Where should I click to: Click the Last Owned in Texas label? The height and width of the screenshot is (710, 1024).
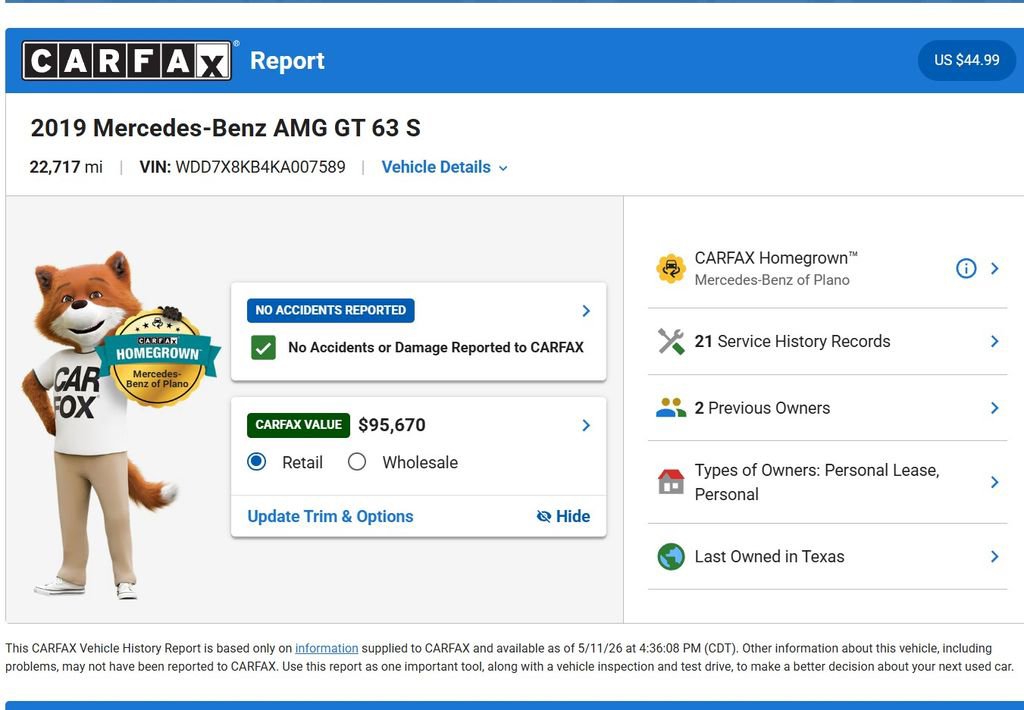click(x=769, y=557)
